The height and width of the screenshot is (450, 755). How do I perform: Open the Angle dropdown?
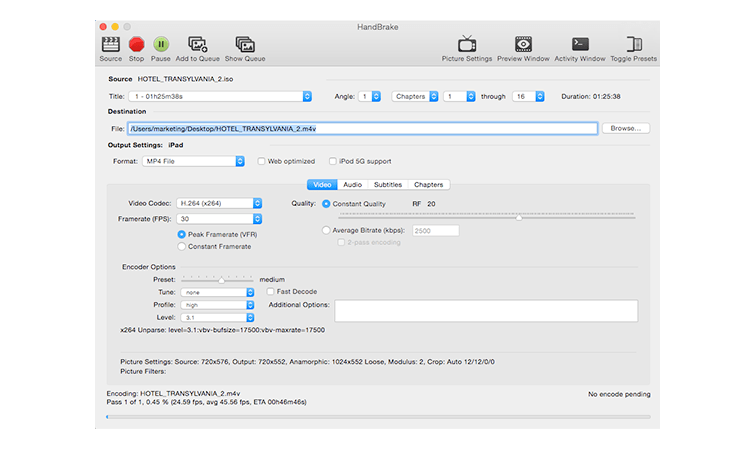tap(369, 96)
